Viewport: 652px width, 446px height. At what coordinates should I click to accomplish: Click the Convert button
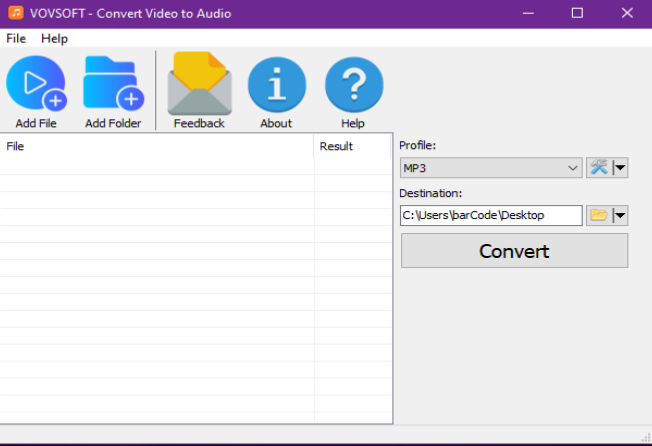[x=514, y=251]
